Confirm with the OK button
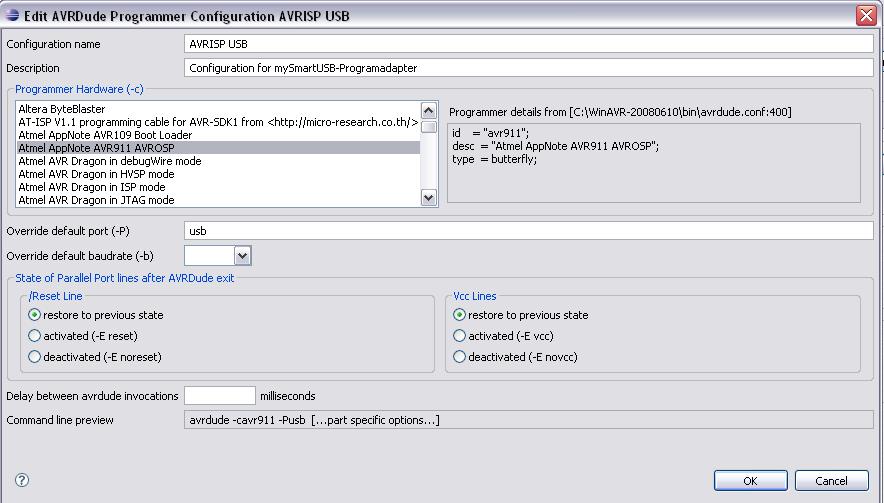 click(750, 480)
